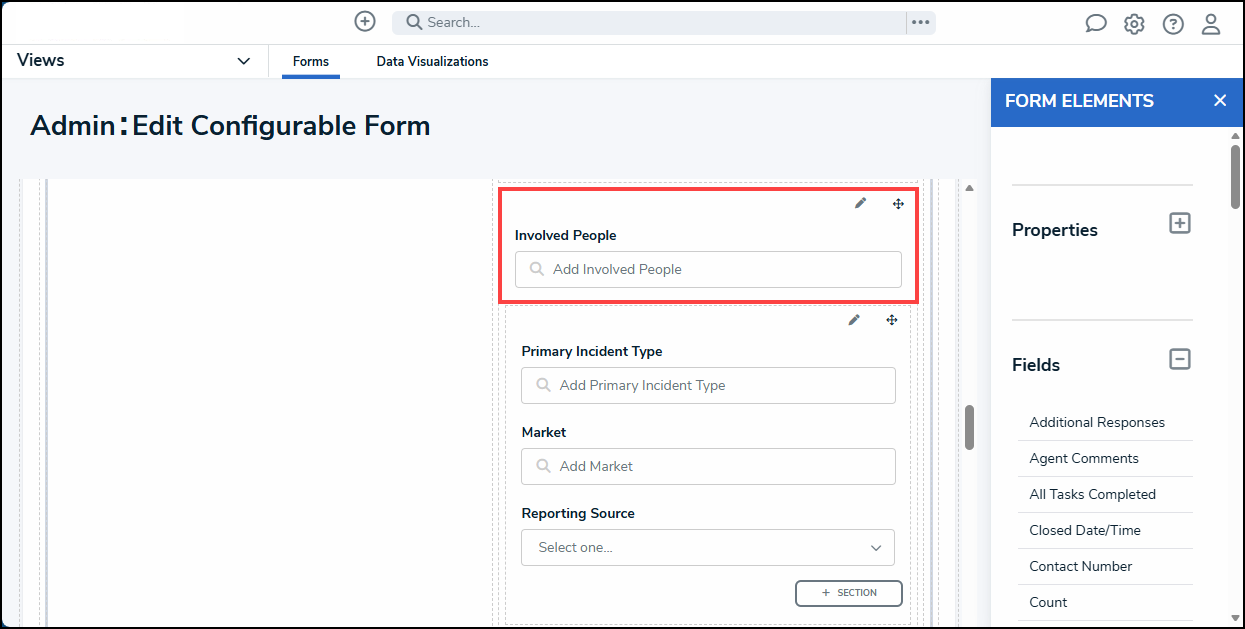
Task: Select the Agent Comments field
Action: point(1084,458)
